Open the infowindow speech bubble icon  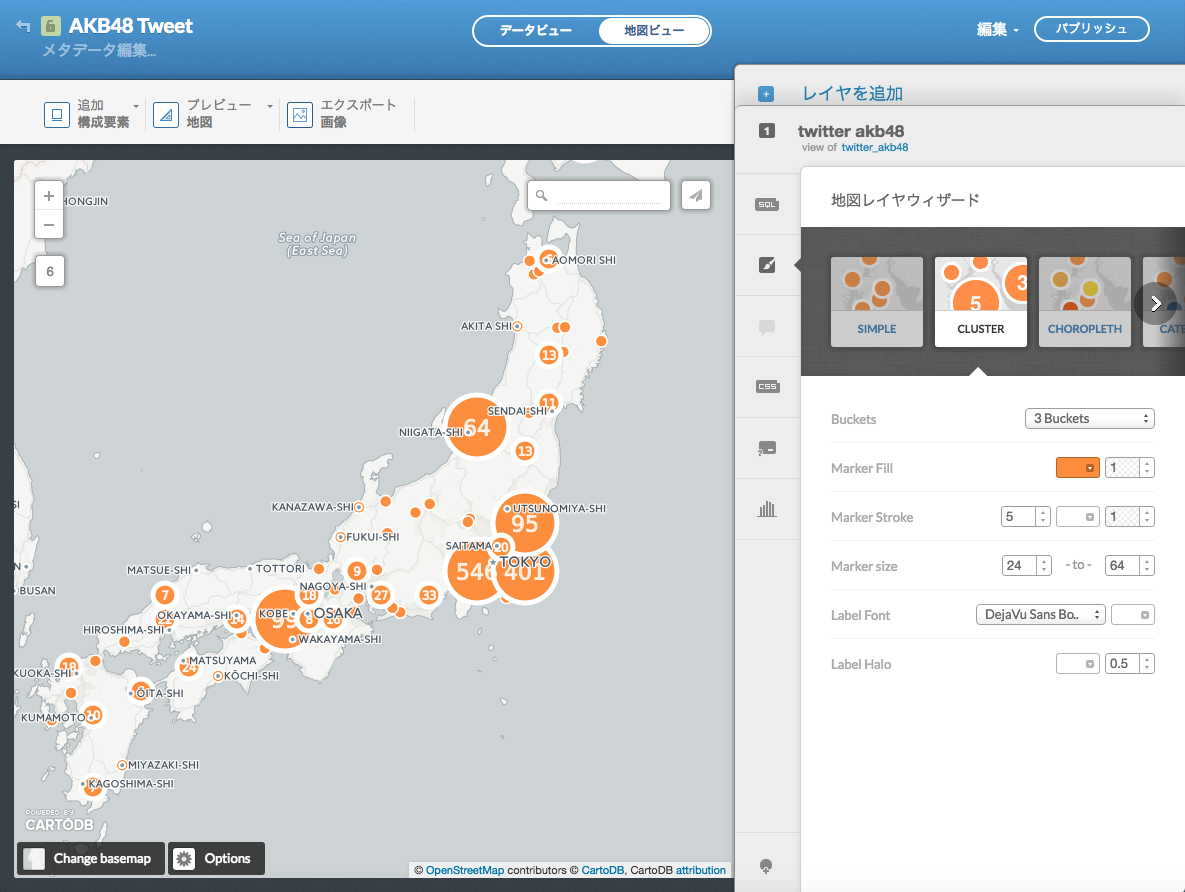(x=766, y=327)
